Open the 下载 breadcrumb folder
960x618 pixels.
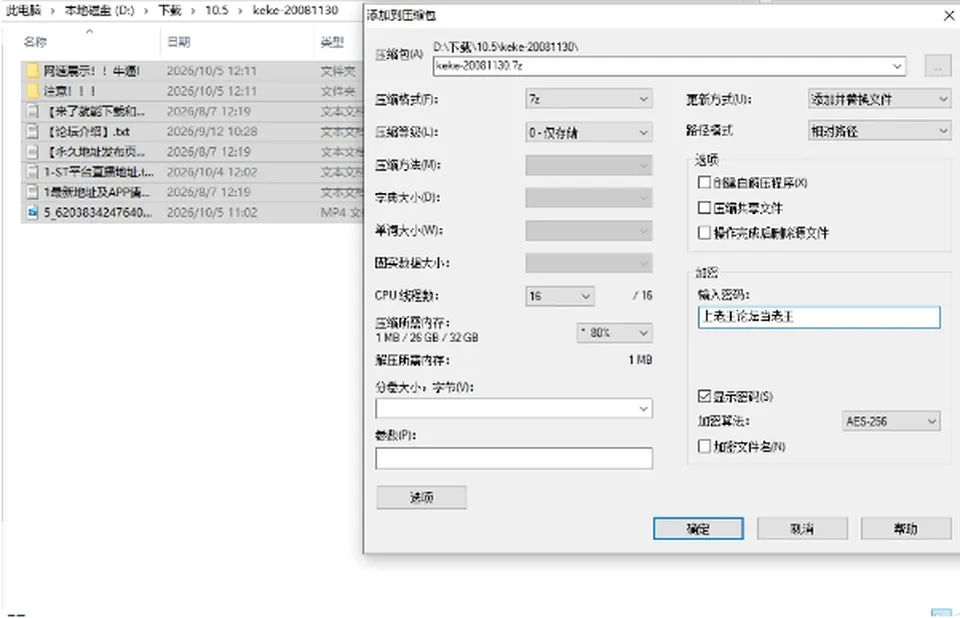(x=170, y=10)
